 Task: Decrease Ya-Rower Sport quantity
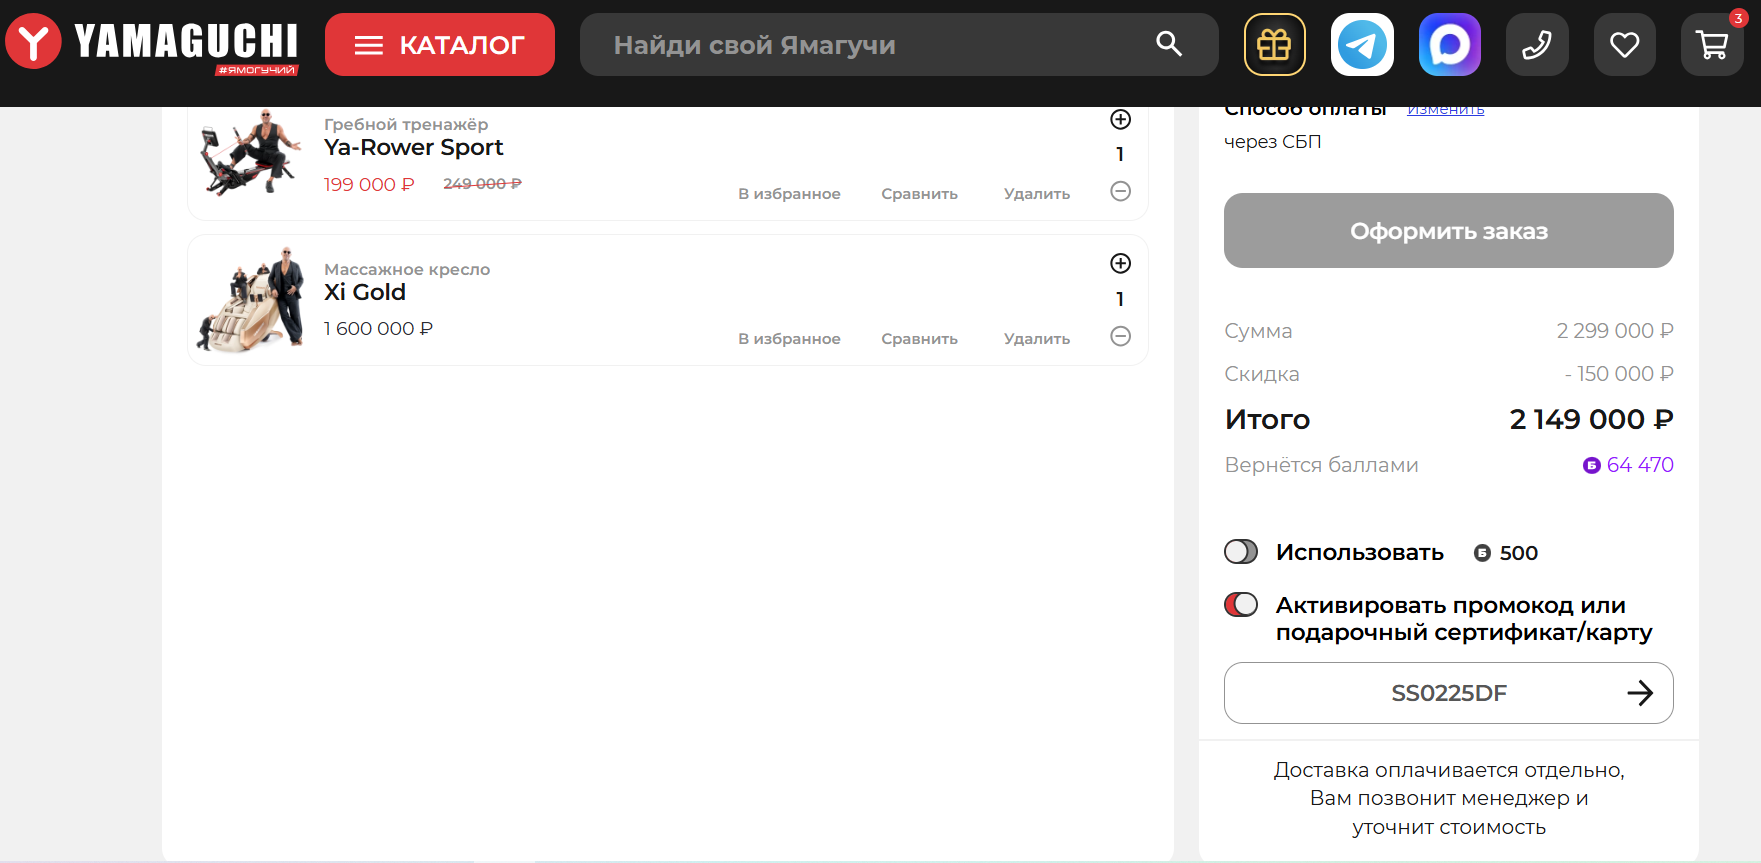coord(1121,191)
